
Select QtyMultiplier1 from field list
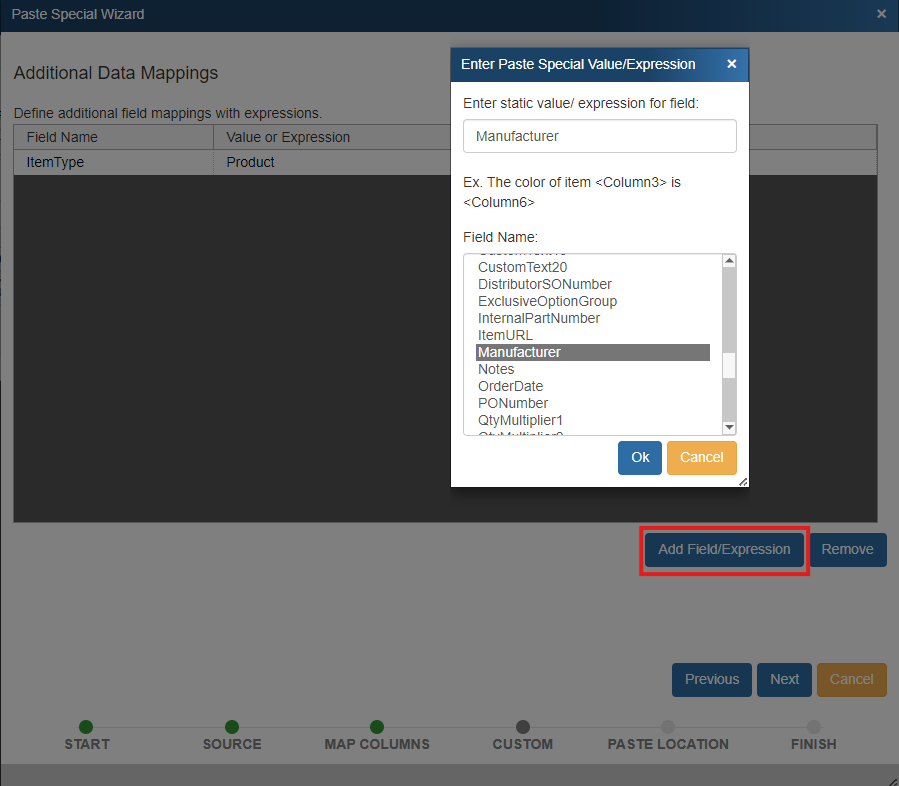click(x=520, y=420)
